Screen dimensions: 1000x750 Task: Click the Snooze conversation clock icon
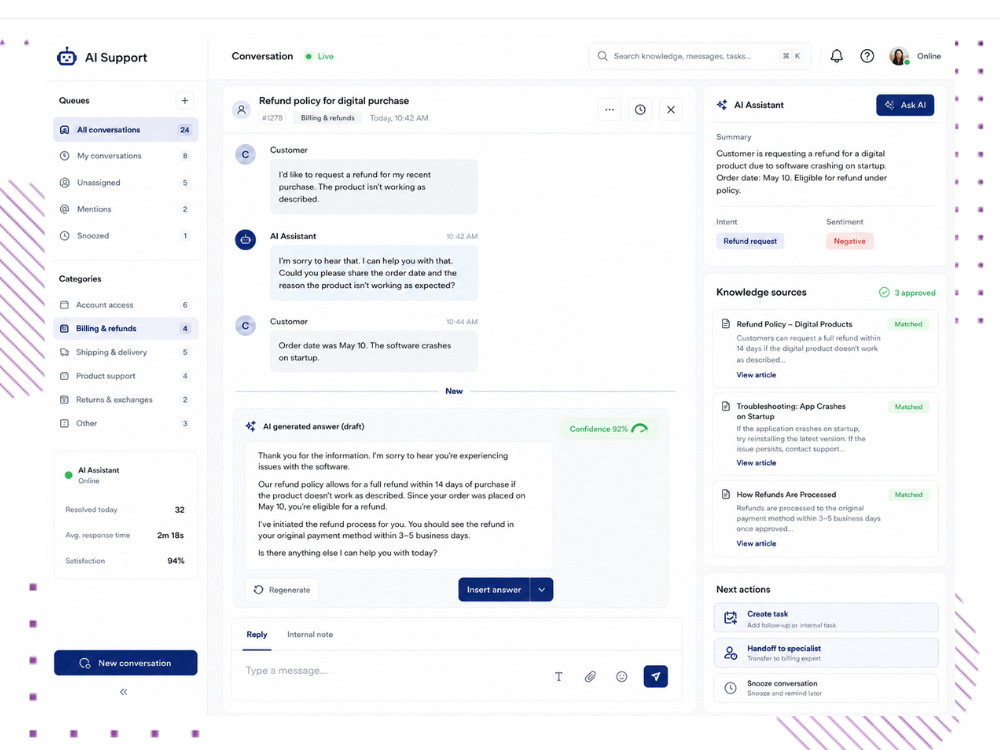point(731,688)
